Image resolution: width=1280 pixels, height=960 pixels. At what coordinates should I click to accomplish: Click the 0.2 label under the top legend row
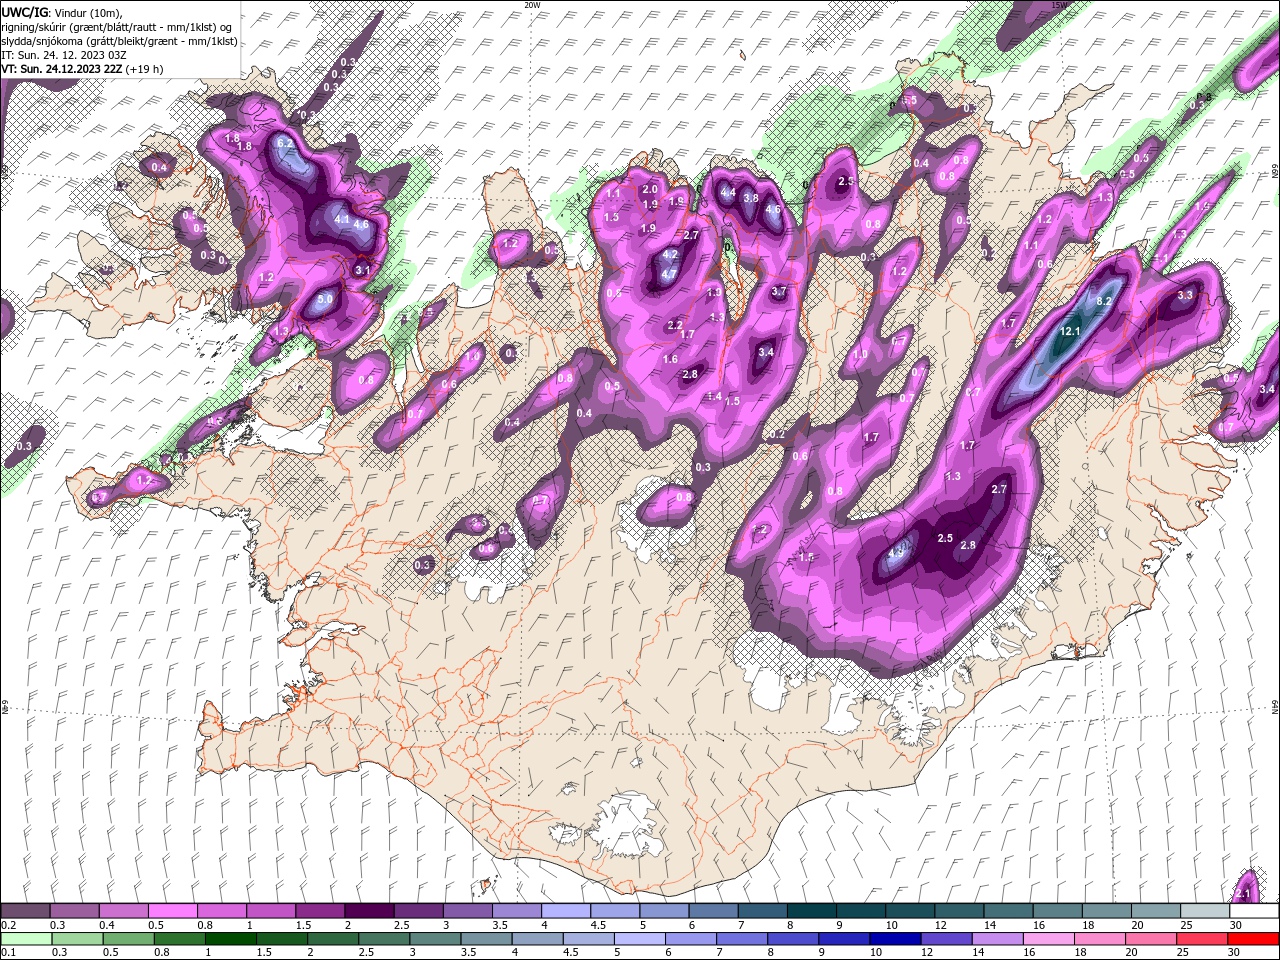click(8, 925)
